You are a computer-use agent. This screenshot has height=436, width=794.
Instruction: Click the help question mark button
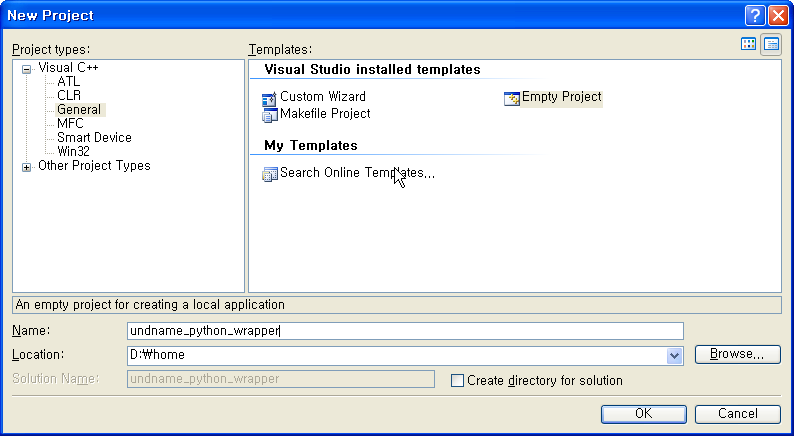point(755,16)
